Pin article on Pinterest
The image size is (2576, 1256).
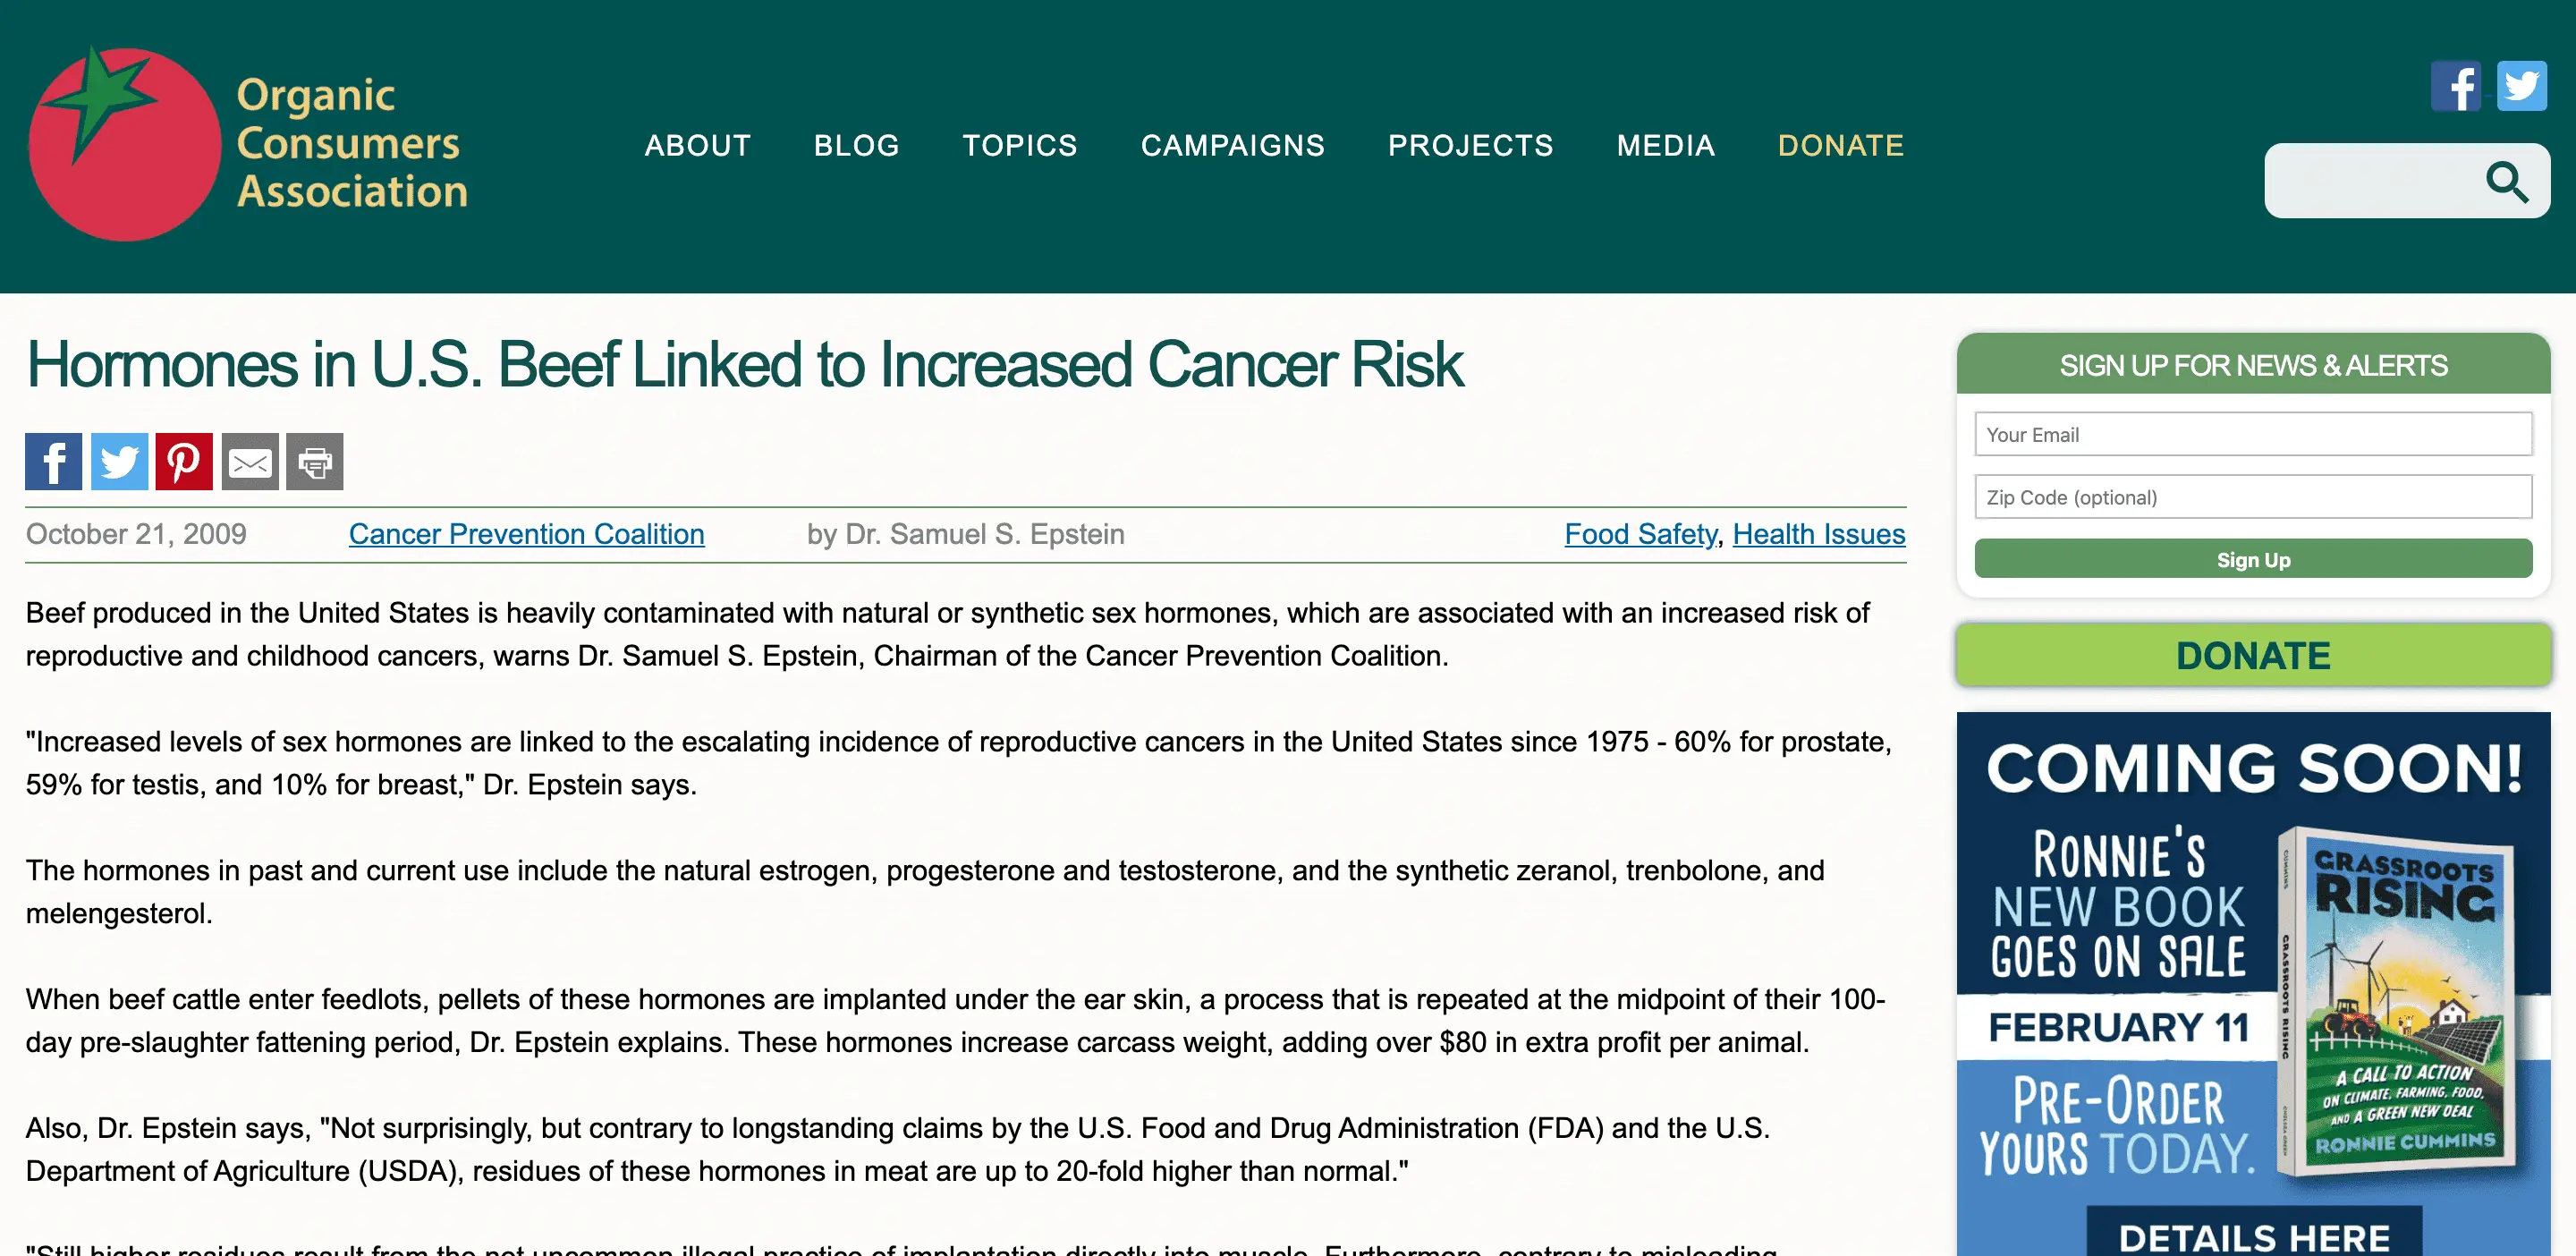coord(184,462)
